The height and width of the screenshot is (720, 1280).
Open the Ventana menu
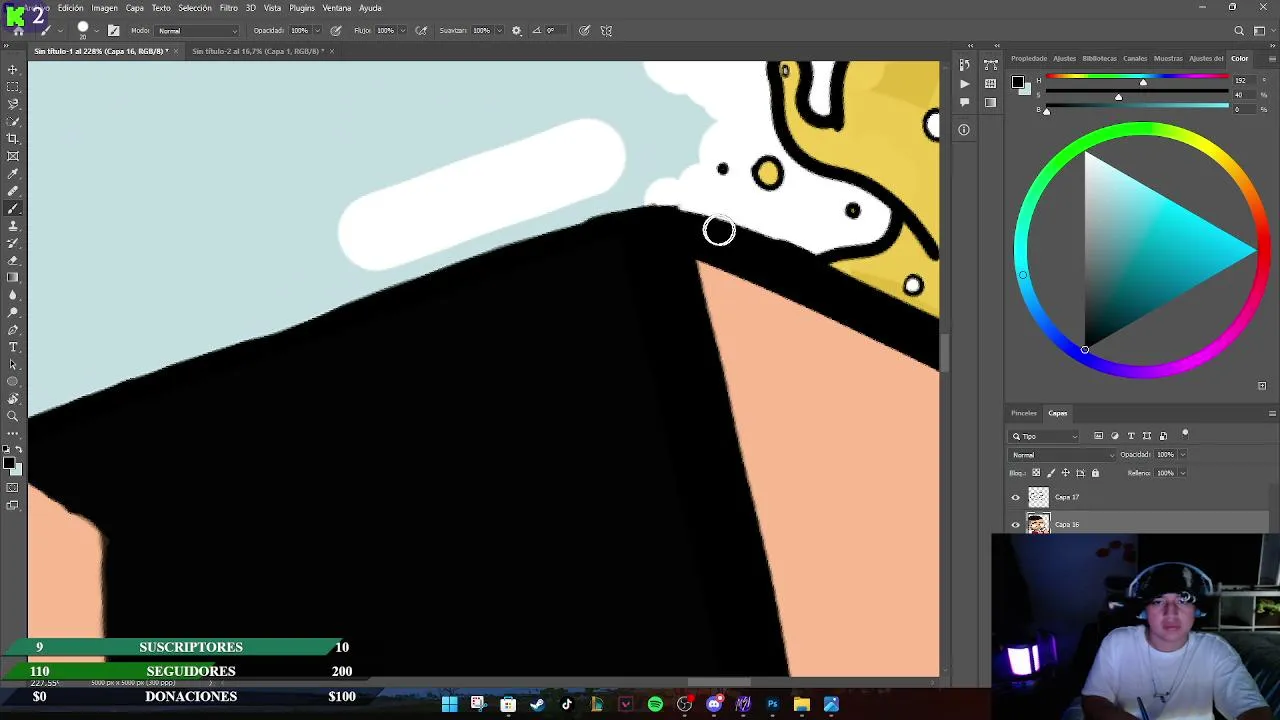coord(337,8)
